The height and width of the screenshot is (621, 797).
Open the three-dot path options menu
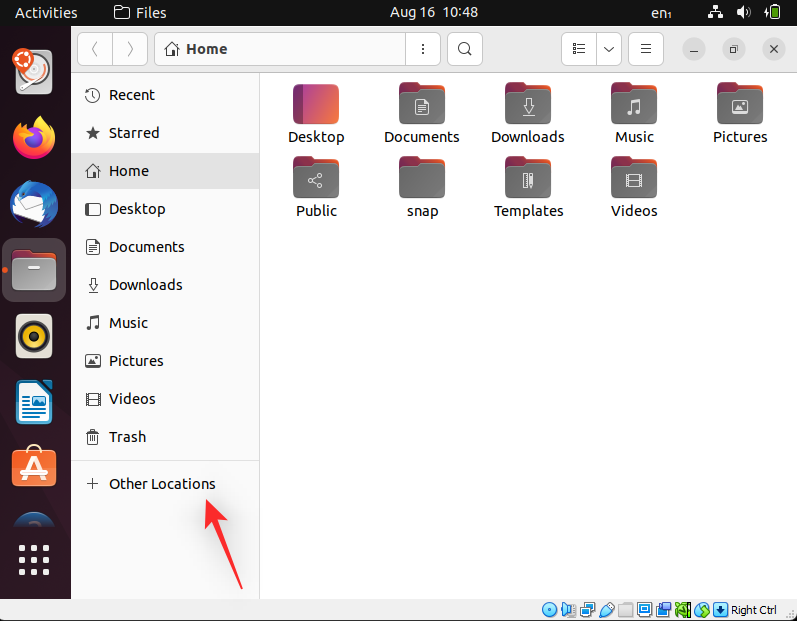(423, 49)
